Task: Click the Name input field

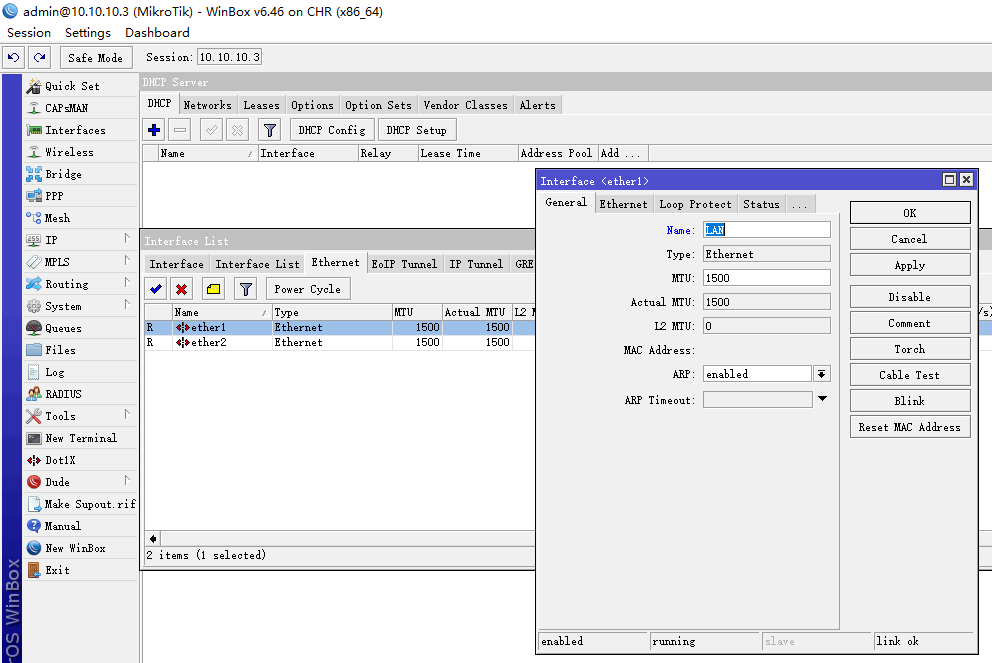Action: coord(766,230)
